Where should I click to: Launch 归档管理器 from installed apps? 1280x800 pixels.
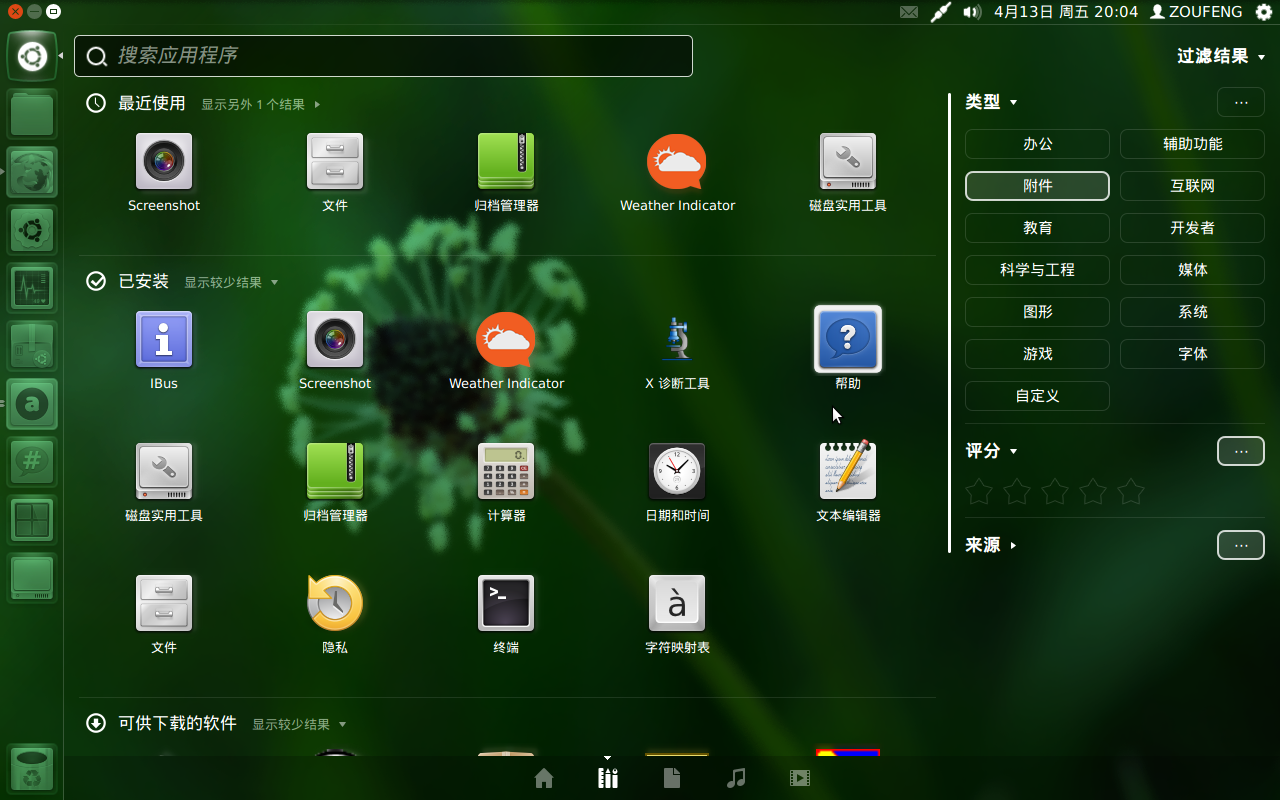pyautogui.click(x=335, y=482)
